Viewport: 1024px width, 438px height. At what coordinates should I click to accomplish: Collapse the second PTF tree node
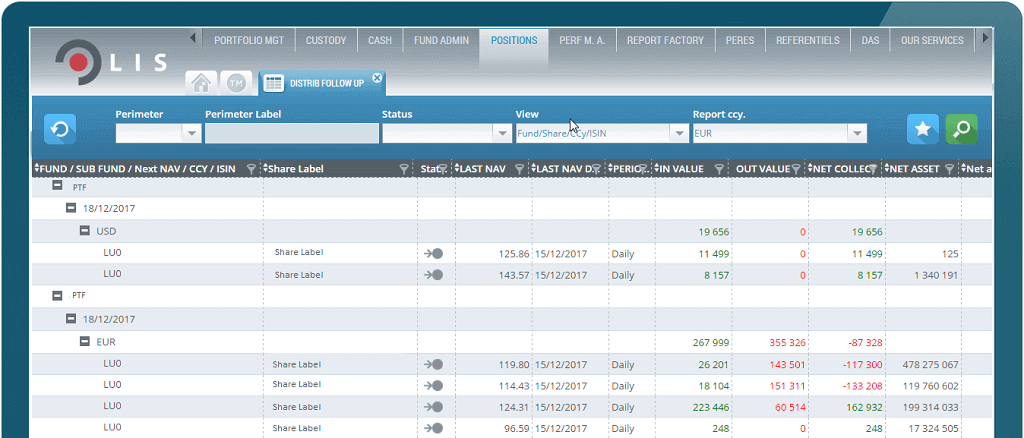(x=57, y=296)
